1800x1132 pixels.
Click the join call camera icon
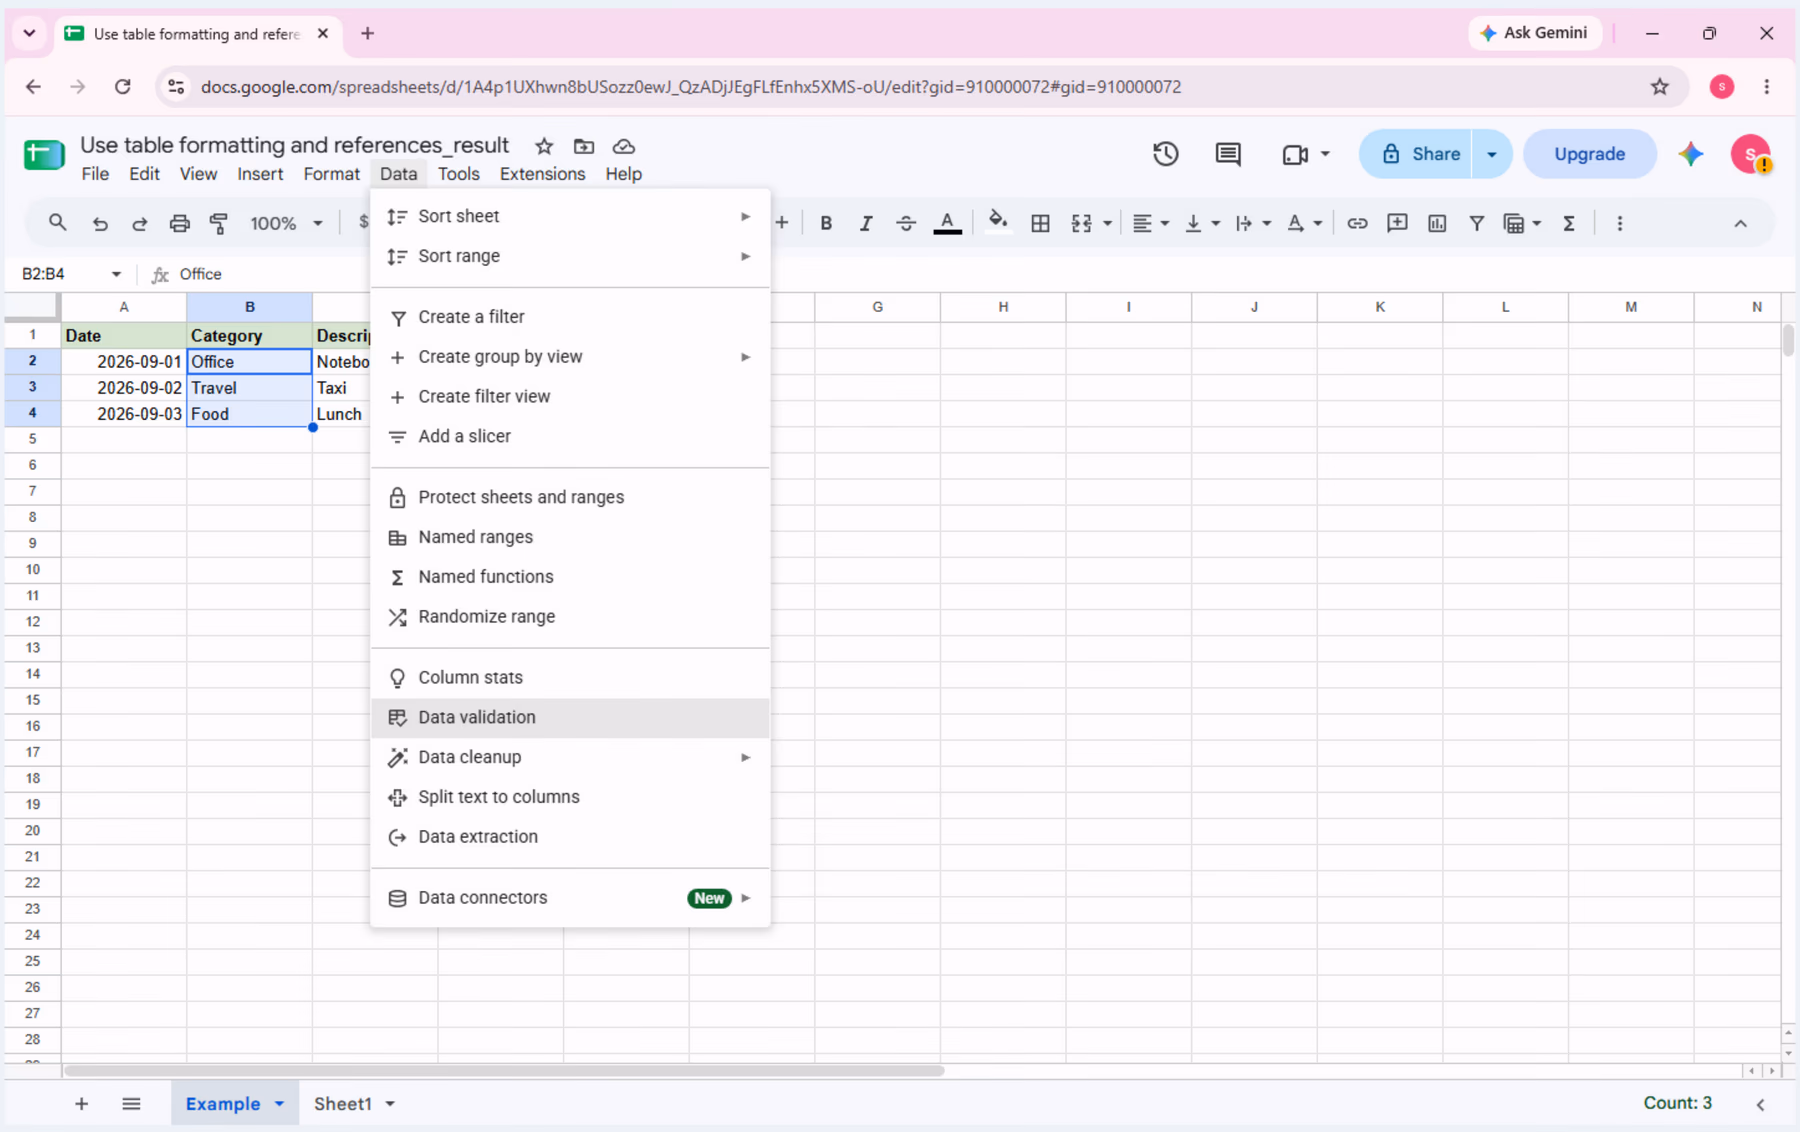[x=1295, y=154]
